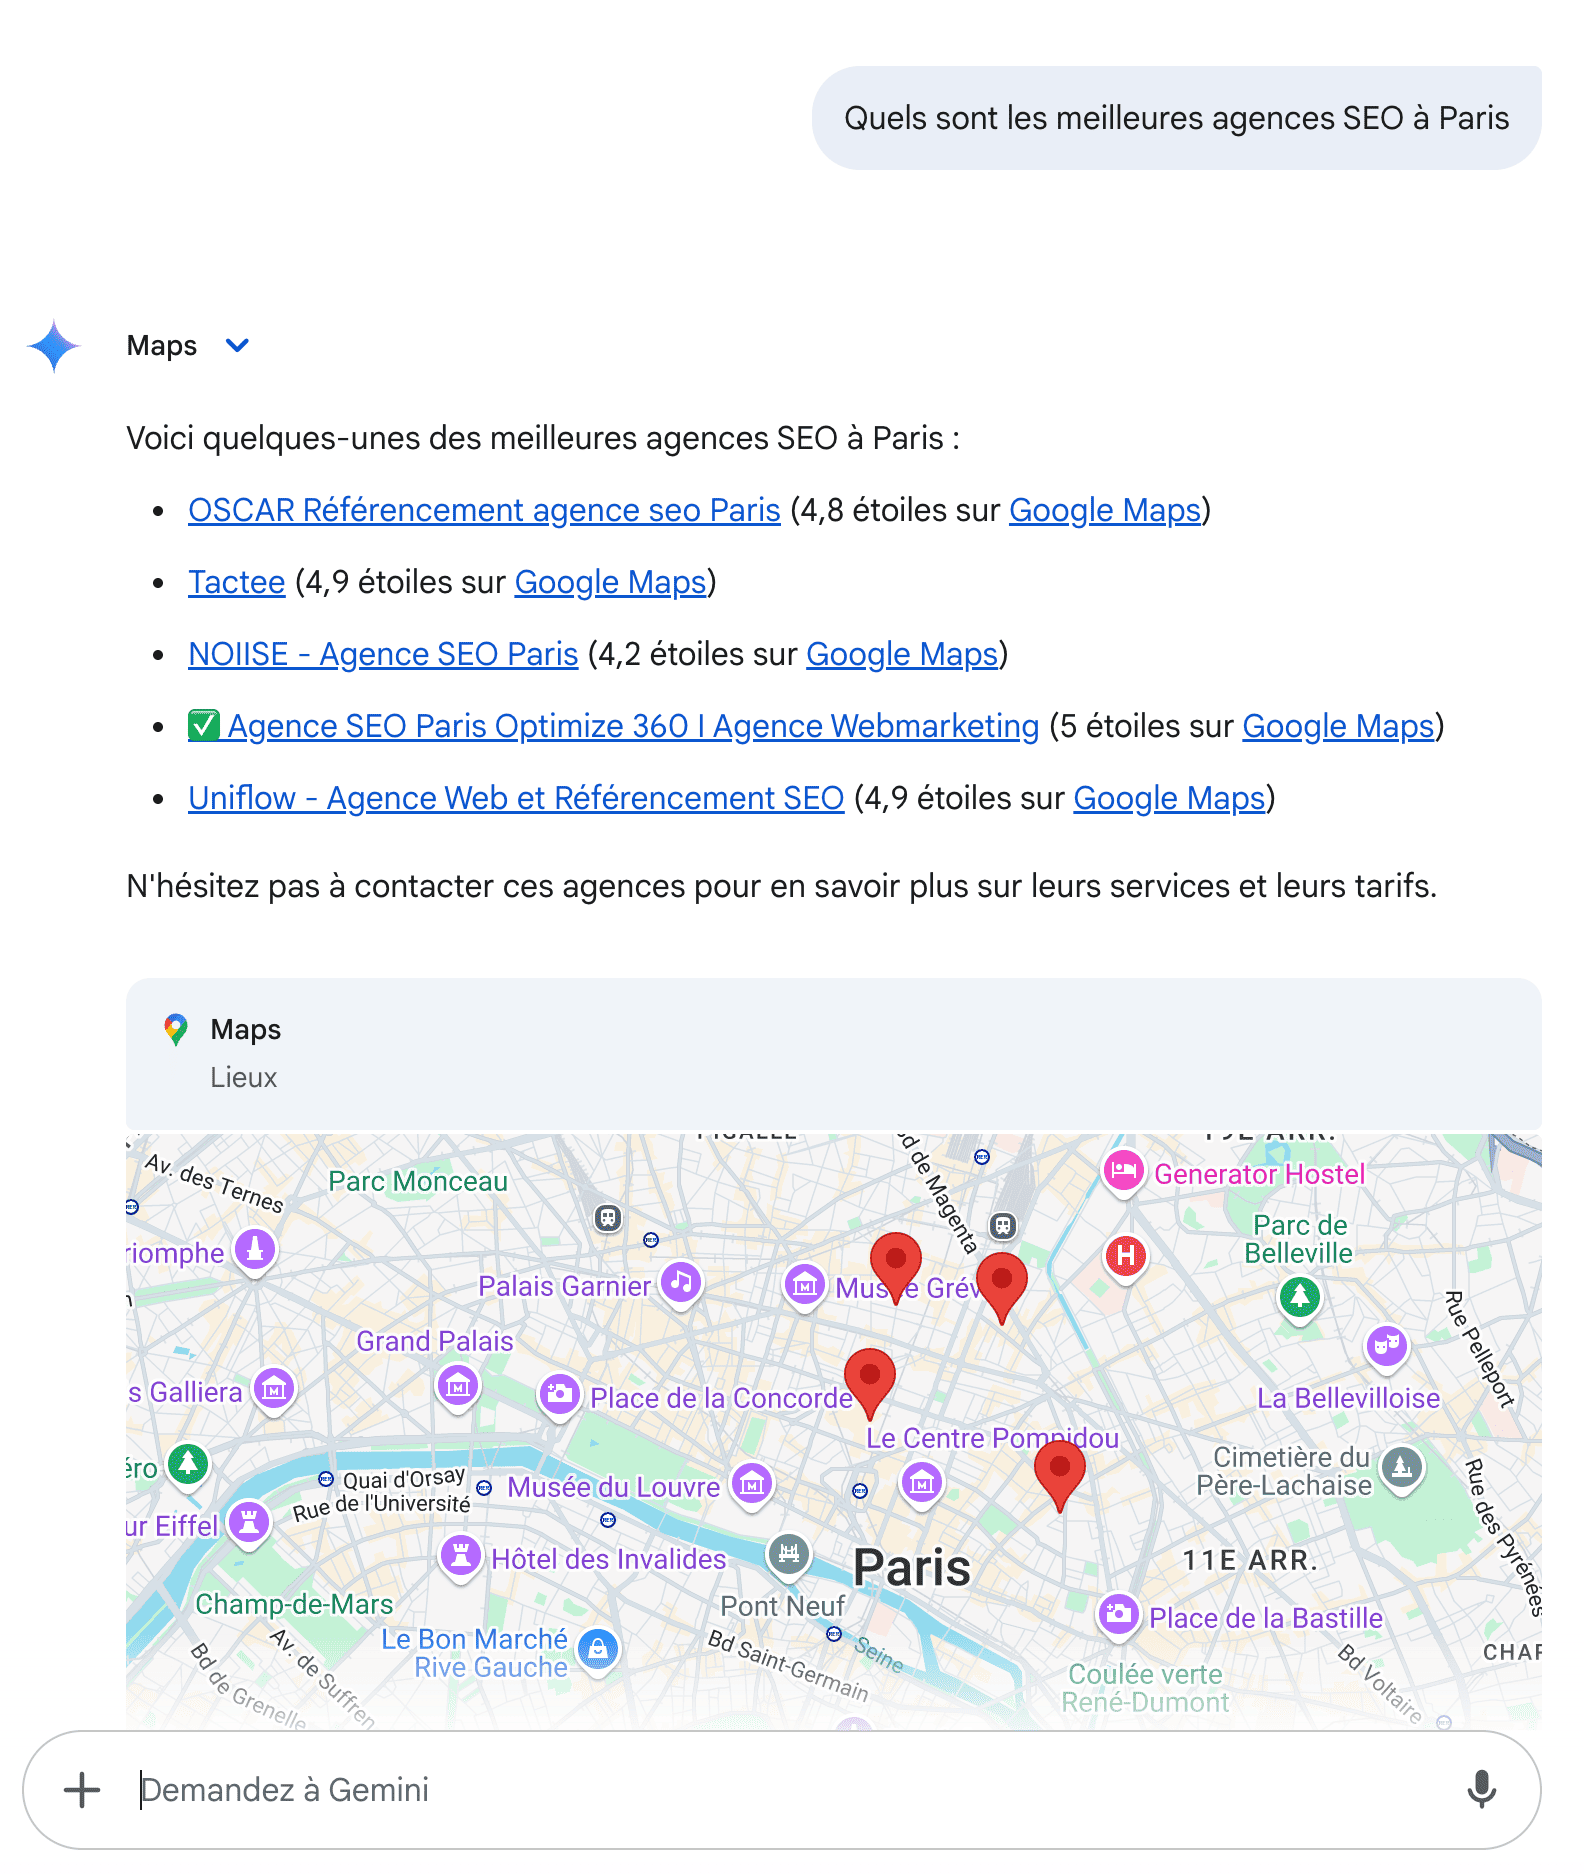Image resolution: width=1584 pixels, height=1874 pixels.
Task: Click the microphone voice input icon
Action: [1481, 1790]
